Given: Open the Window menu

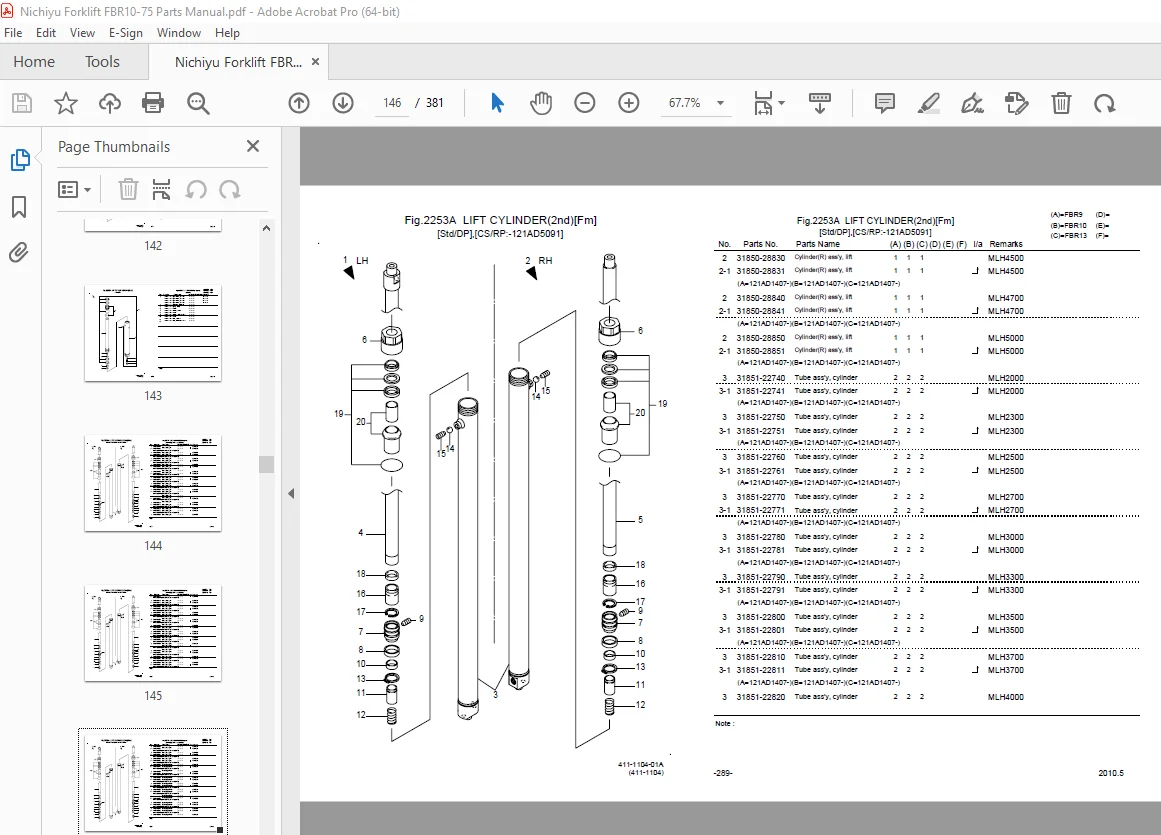Looking at the screenshot, I should click(x=178, y=33).
